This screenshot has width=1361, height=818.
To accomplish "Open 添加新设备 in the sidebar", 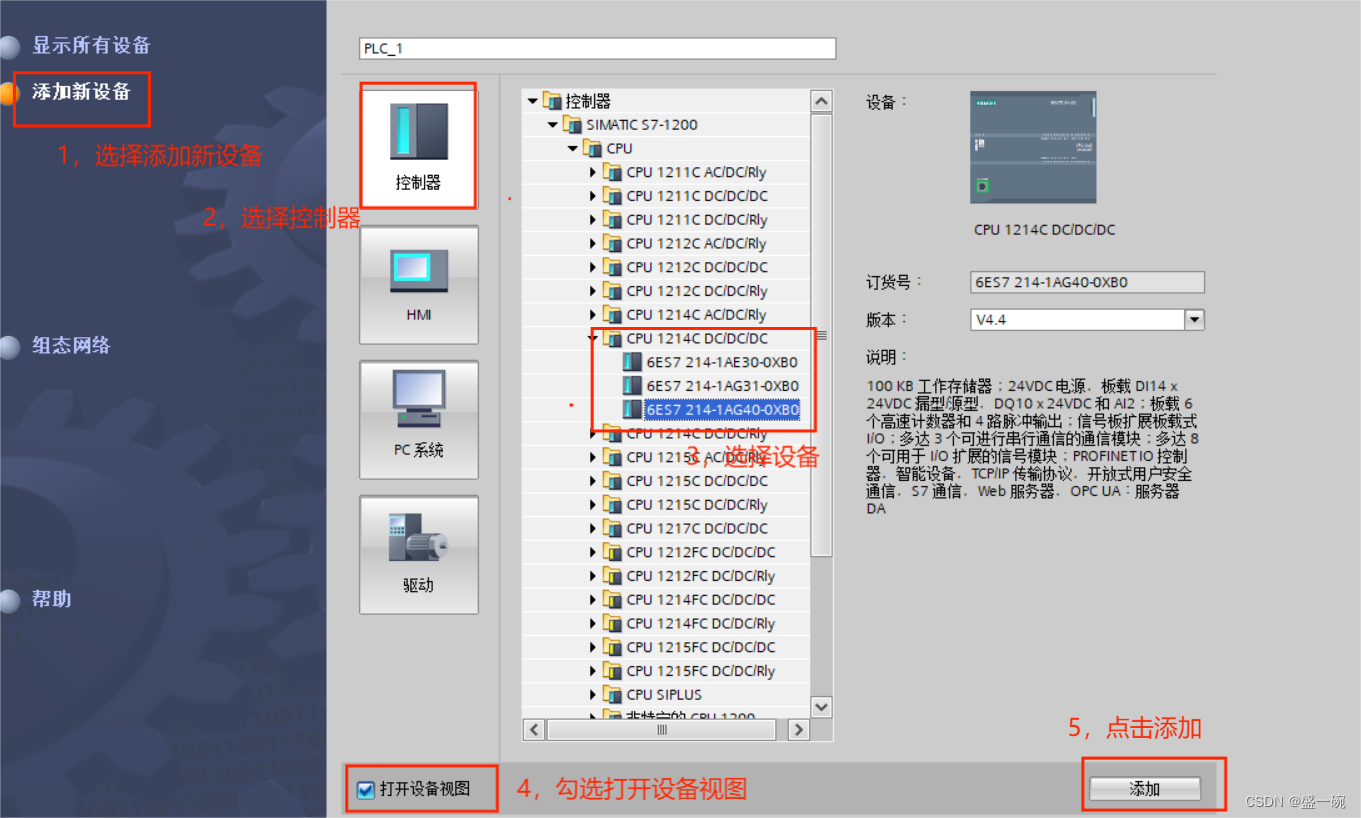I will (81, 92).
